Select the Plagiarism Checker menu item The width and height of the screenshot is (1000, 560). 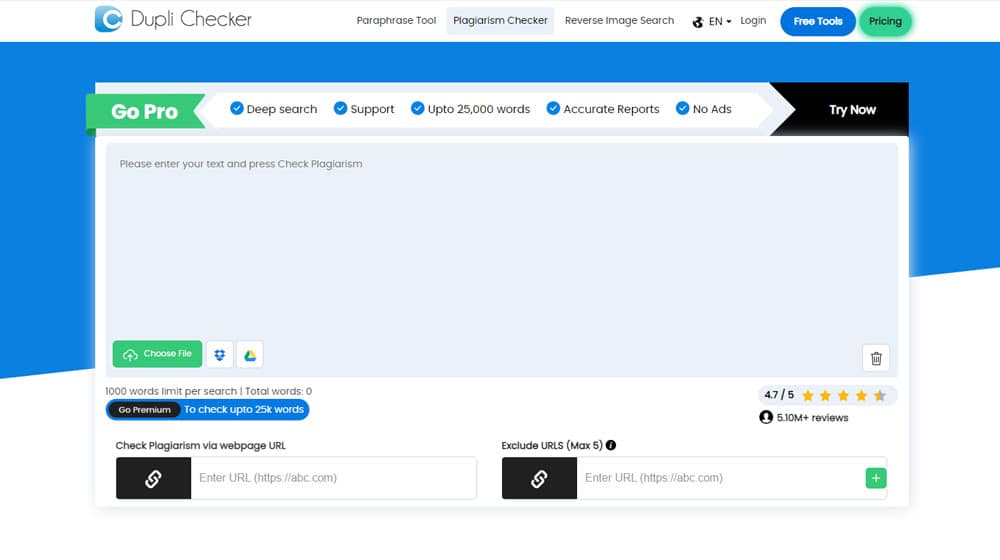500,20
